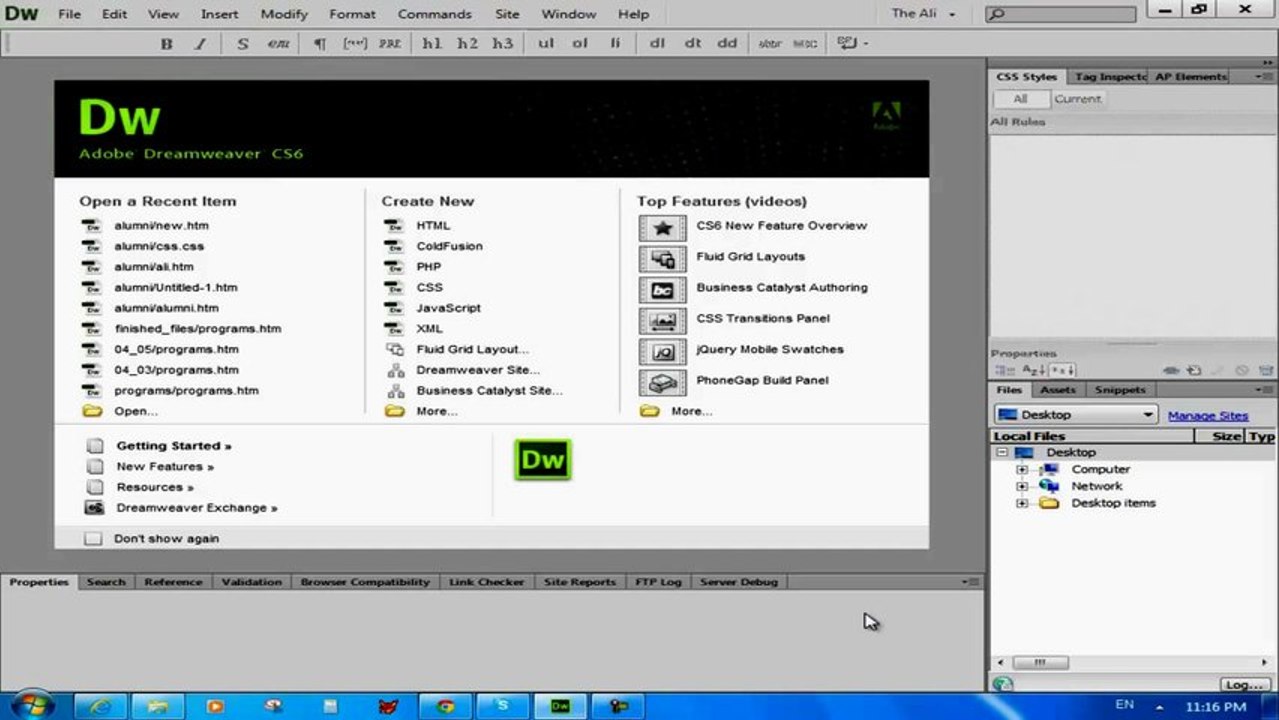1279x720 pixels.
Task: Open Internet Explorer from the taskbar
Action: (100, 705)
